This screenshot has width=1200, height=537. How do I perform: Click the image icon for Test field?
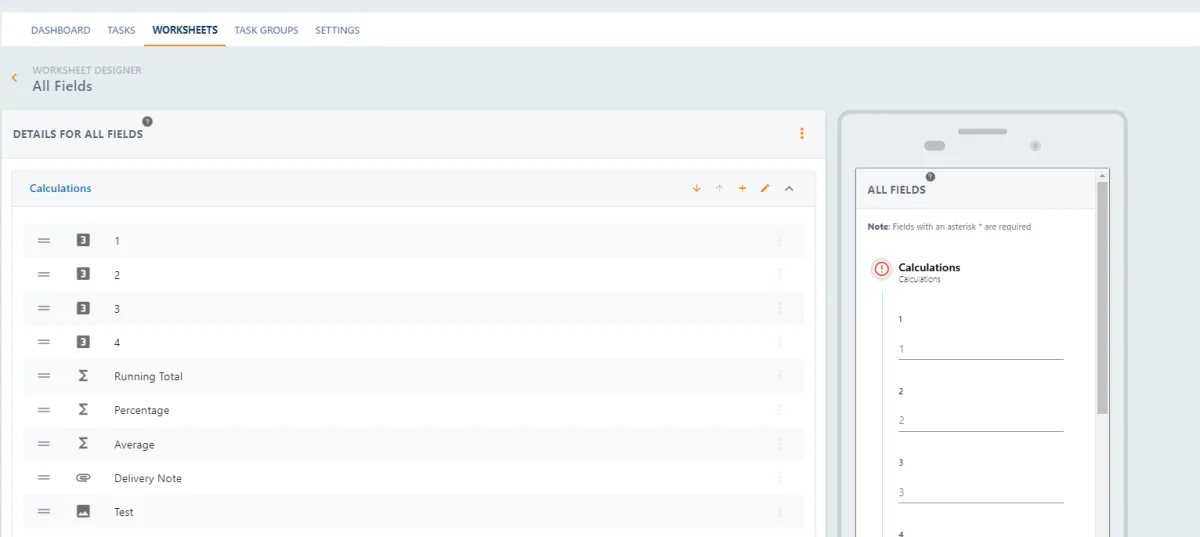click(x=83, y=512)
